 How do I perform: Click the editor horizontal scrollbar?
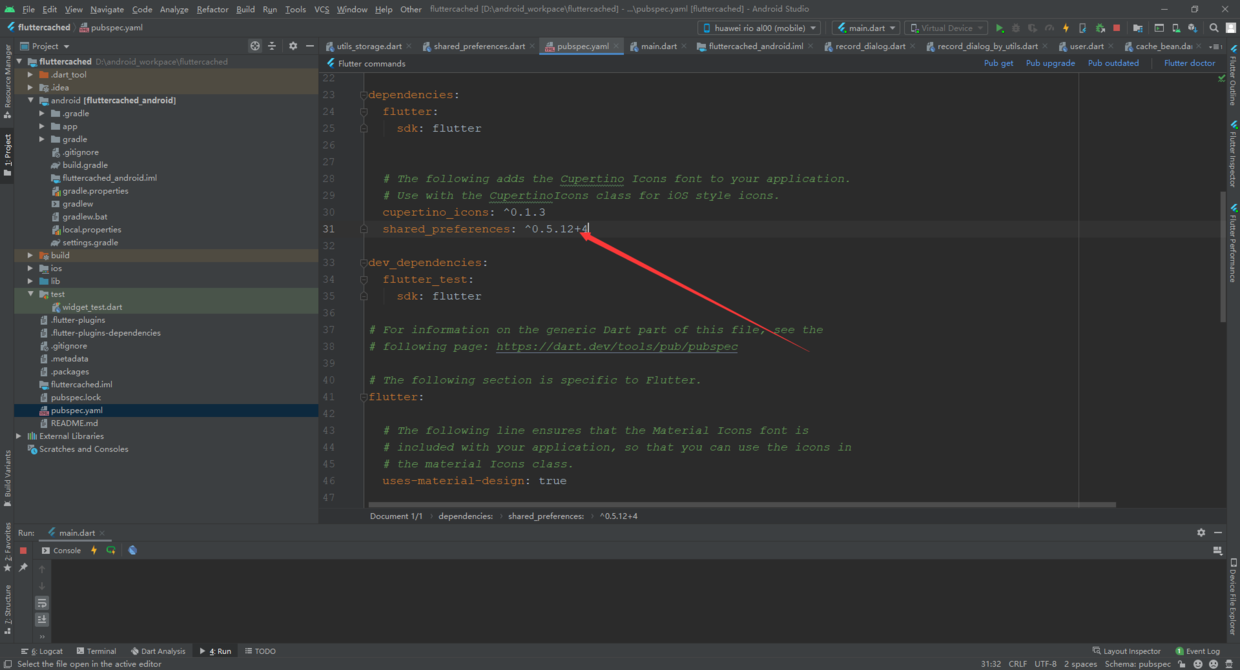pyautogui.click(x=740, y=505)
